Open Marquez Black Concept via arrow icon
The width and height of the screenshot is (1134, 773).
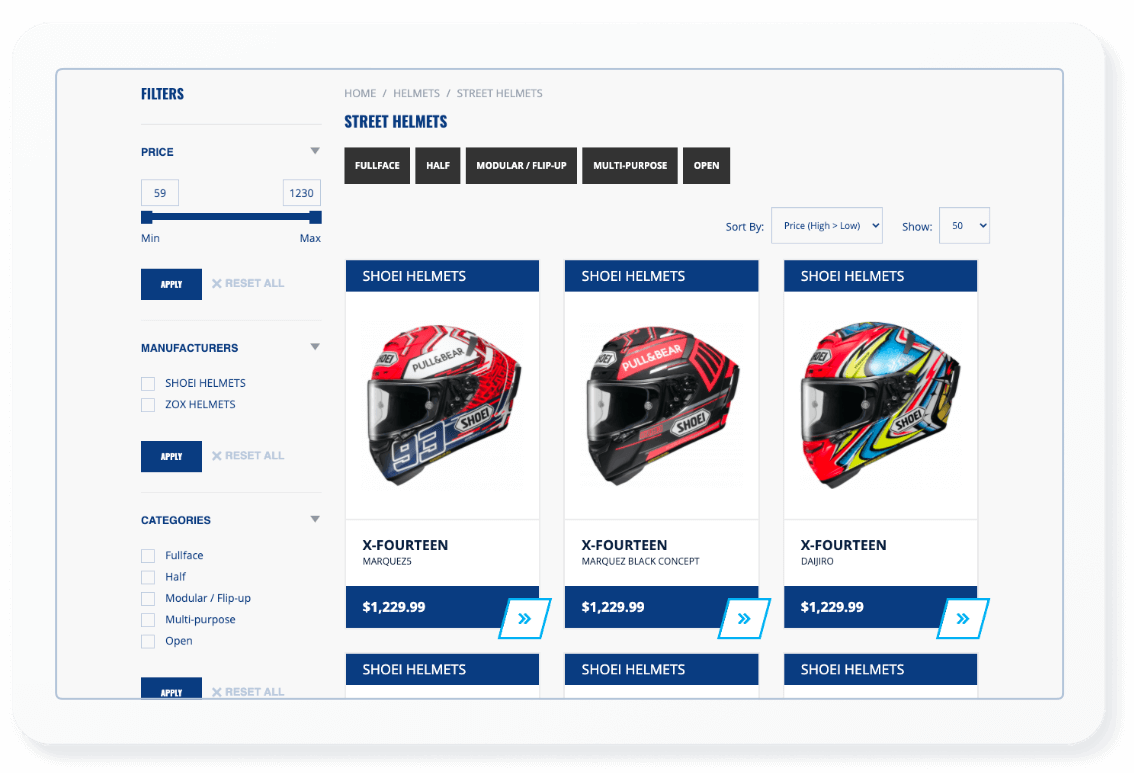pos(744,618)
